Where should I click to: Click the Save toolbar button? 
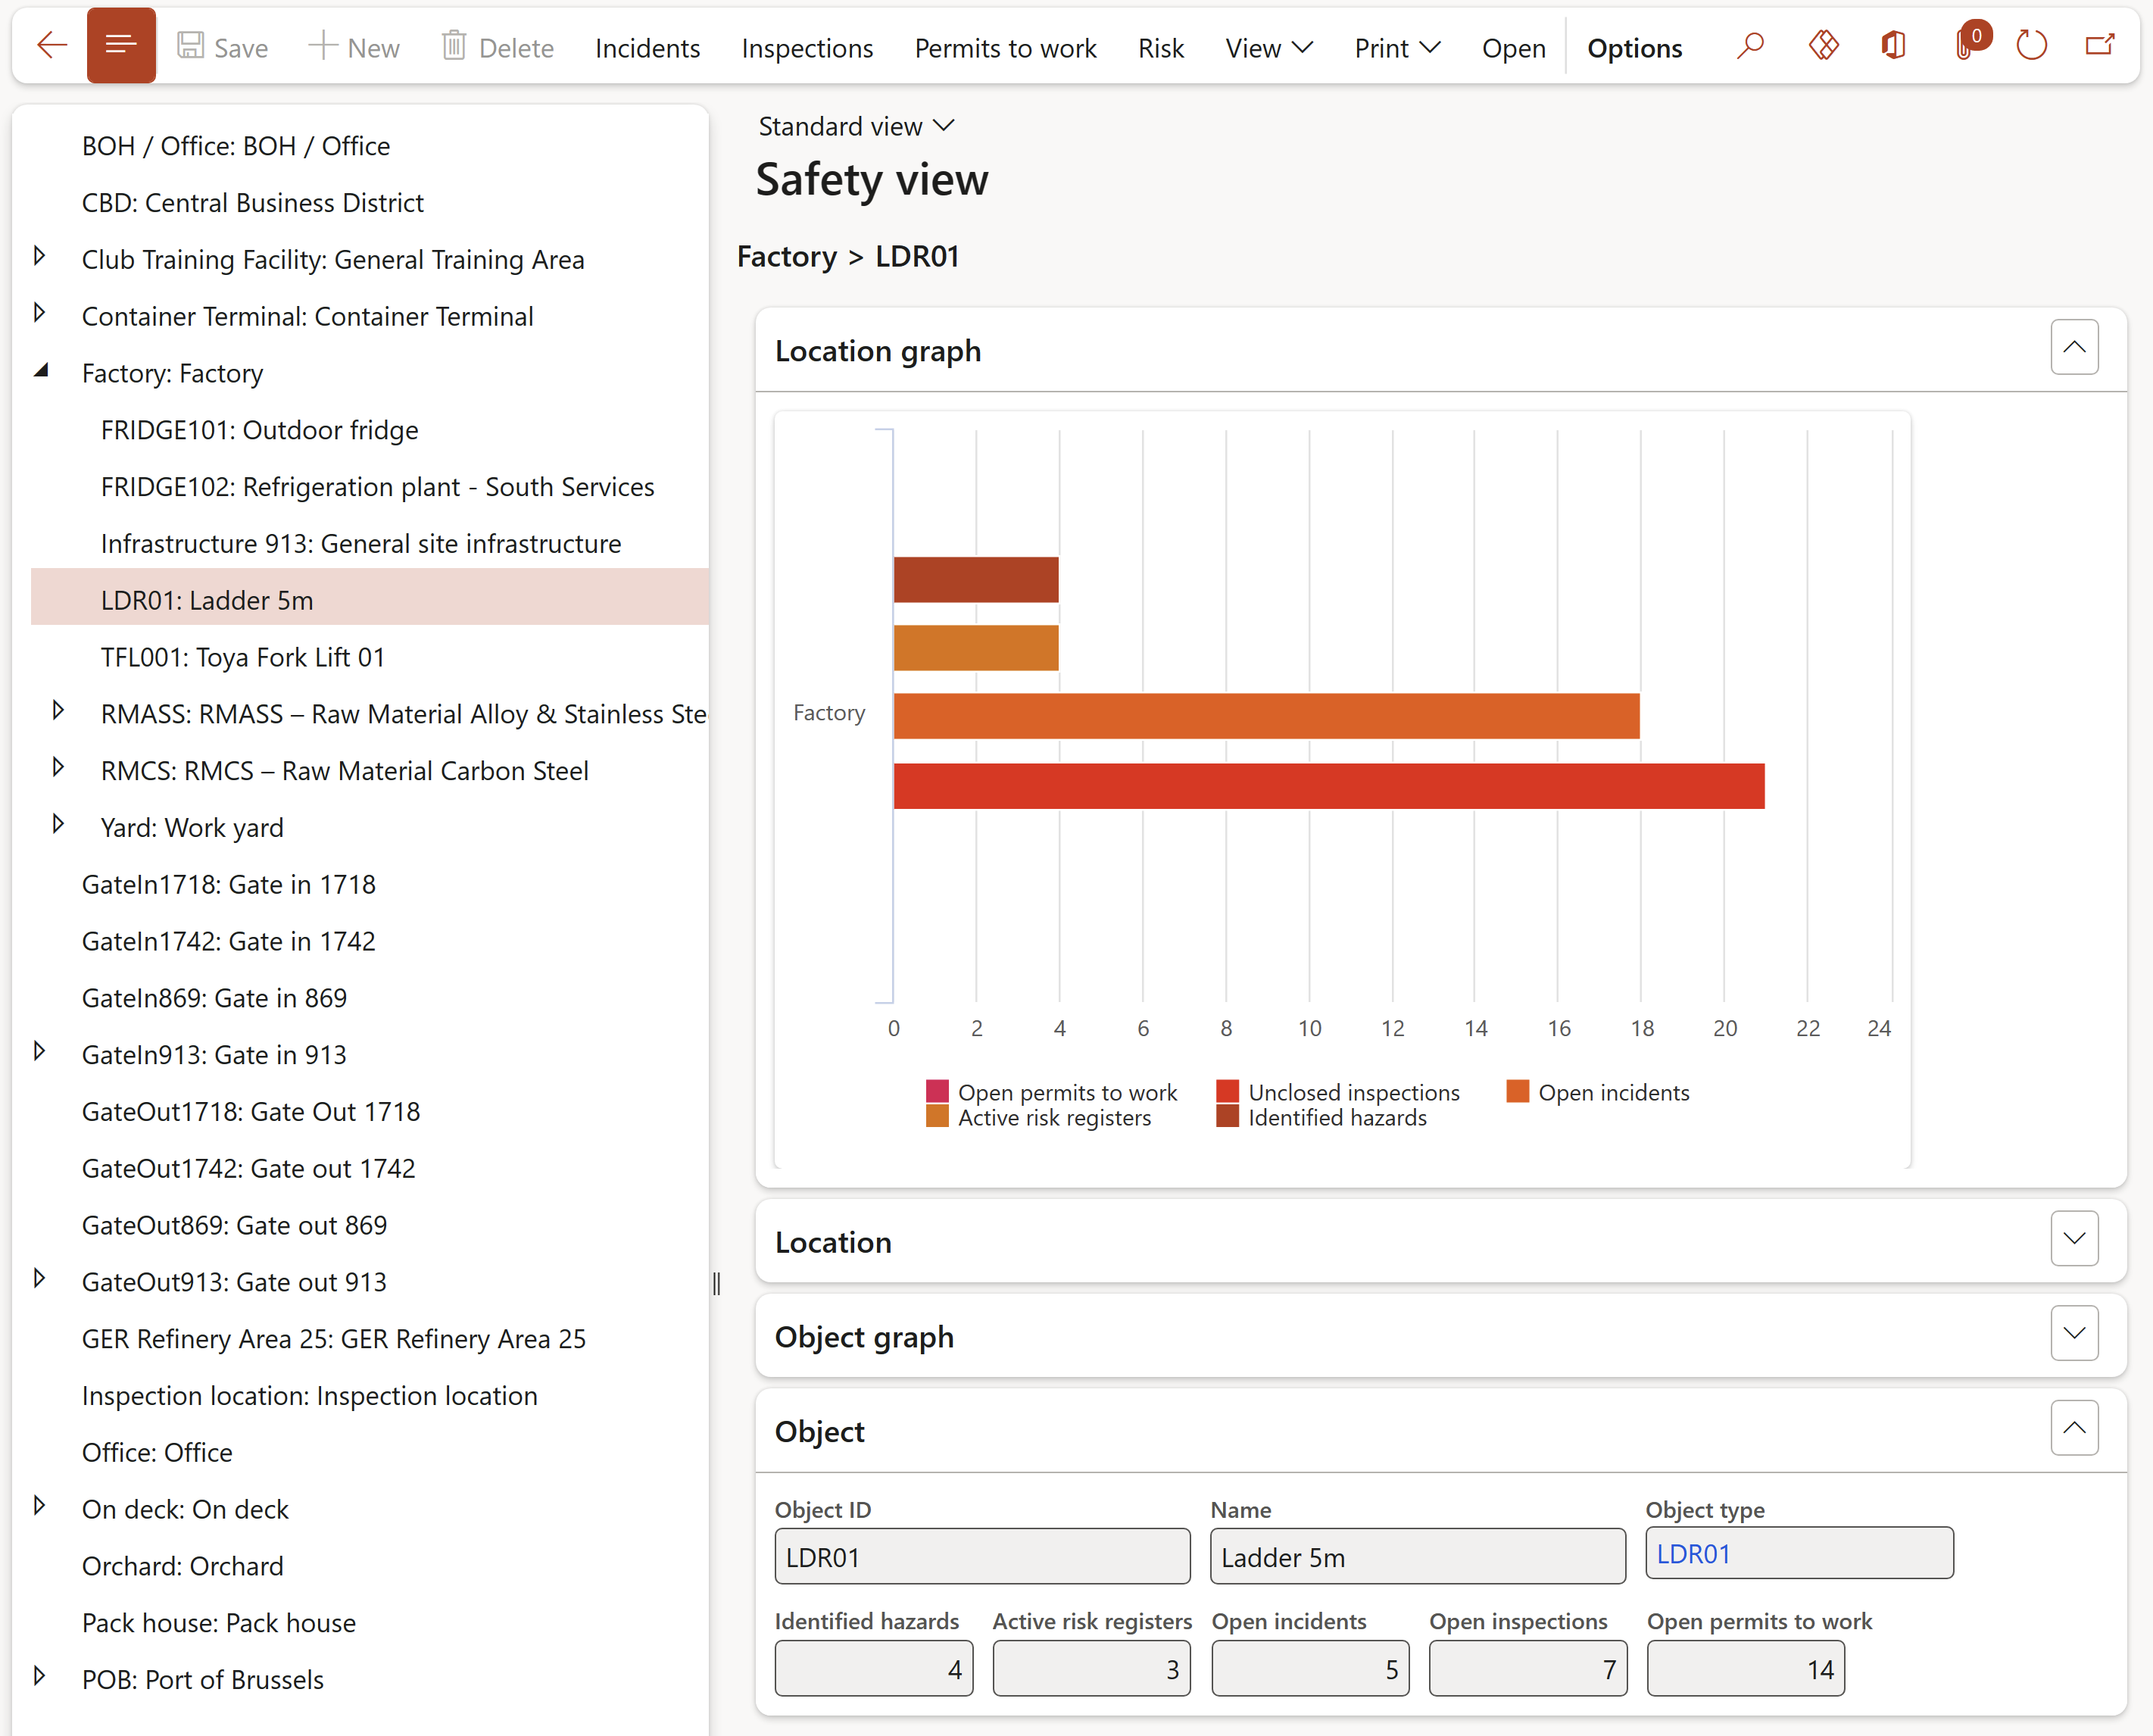point(222,47)
